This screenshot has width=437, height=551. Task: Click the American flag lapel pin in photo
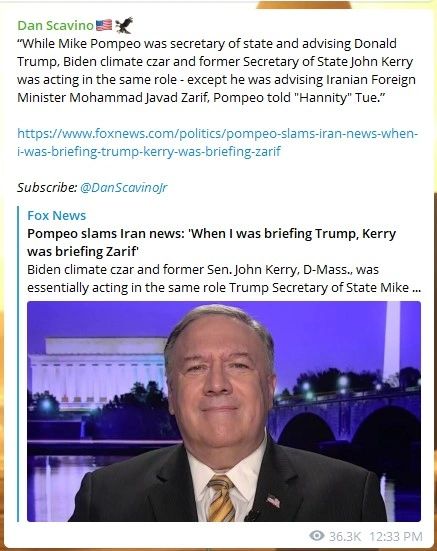point(273,500)
